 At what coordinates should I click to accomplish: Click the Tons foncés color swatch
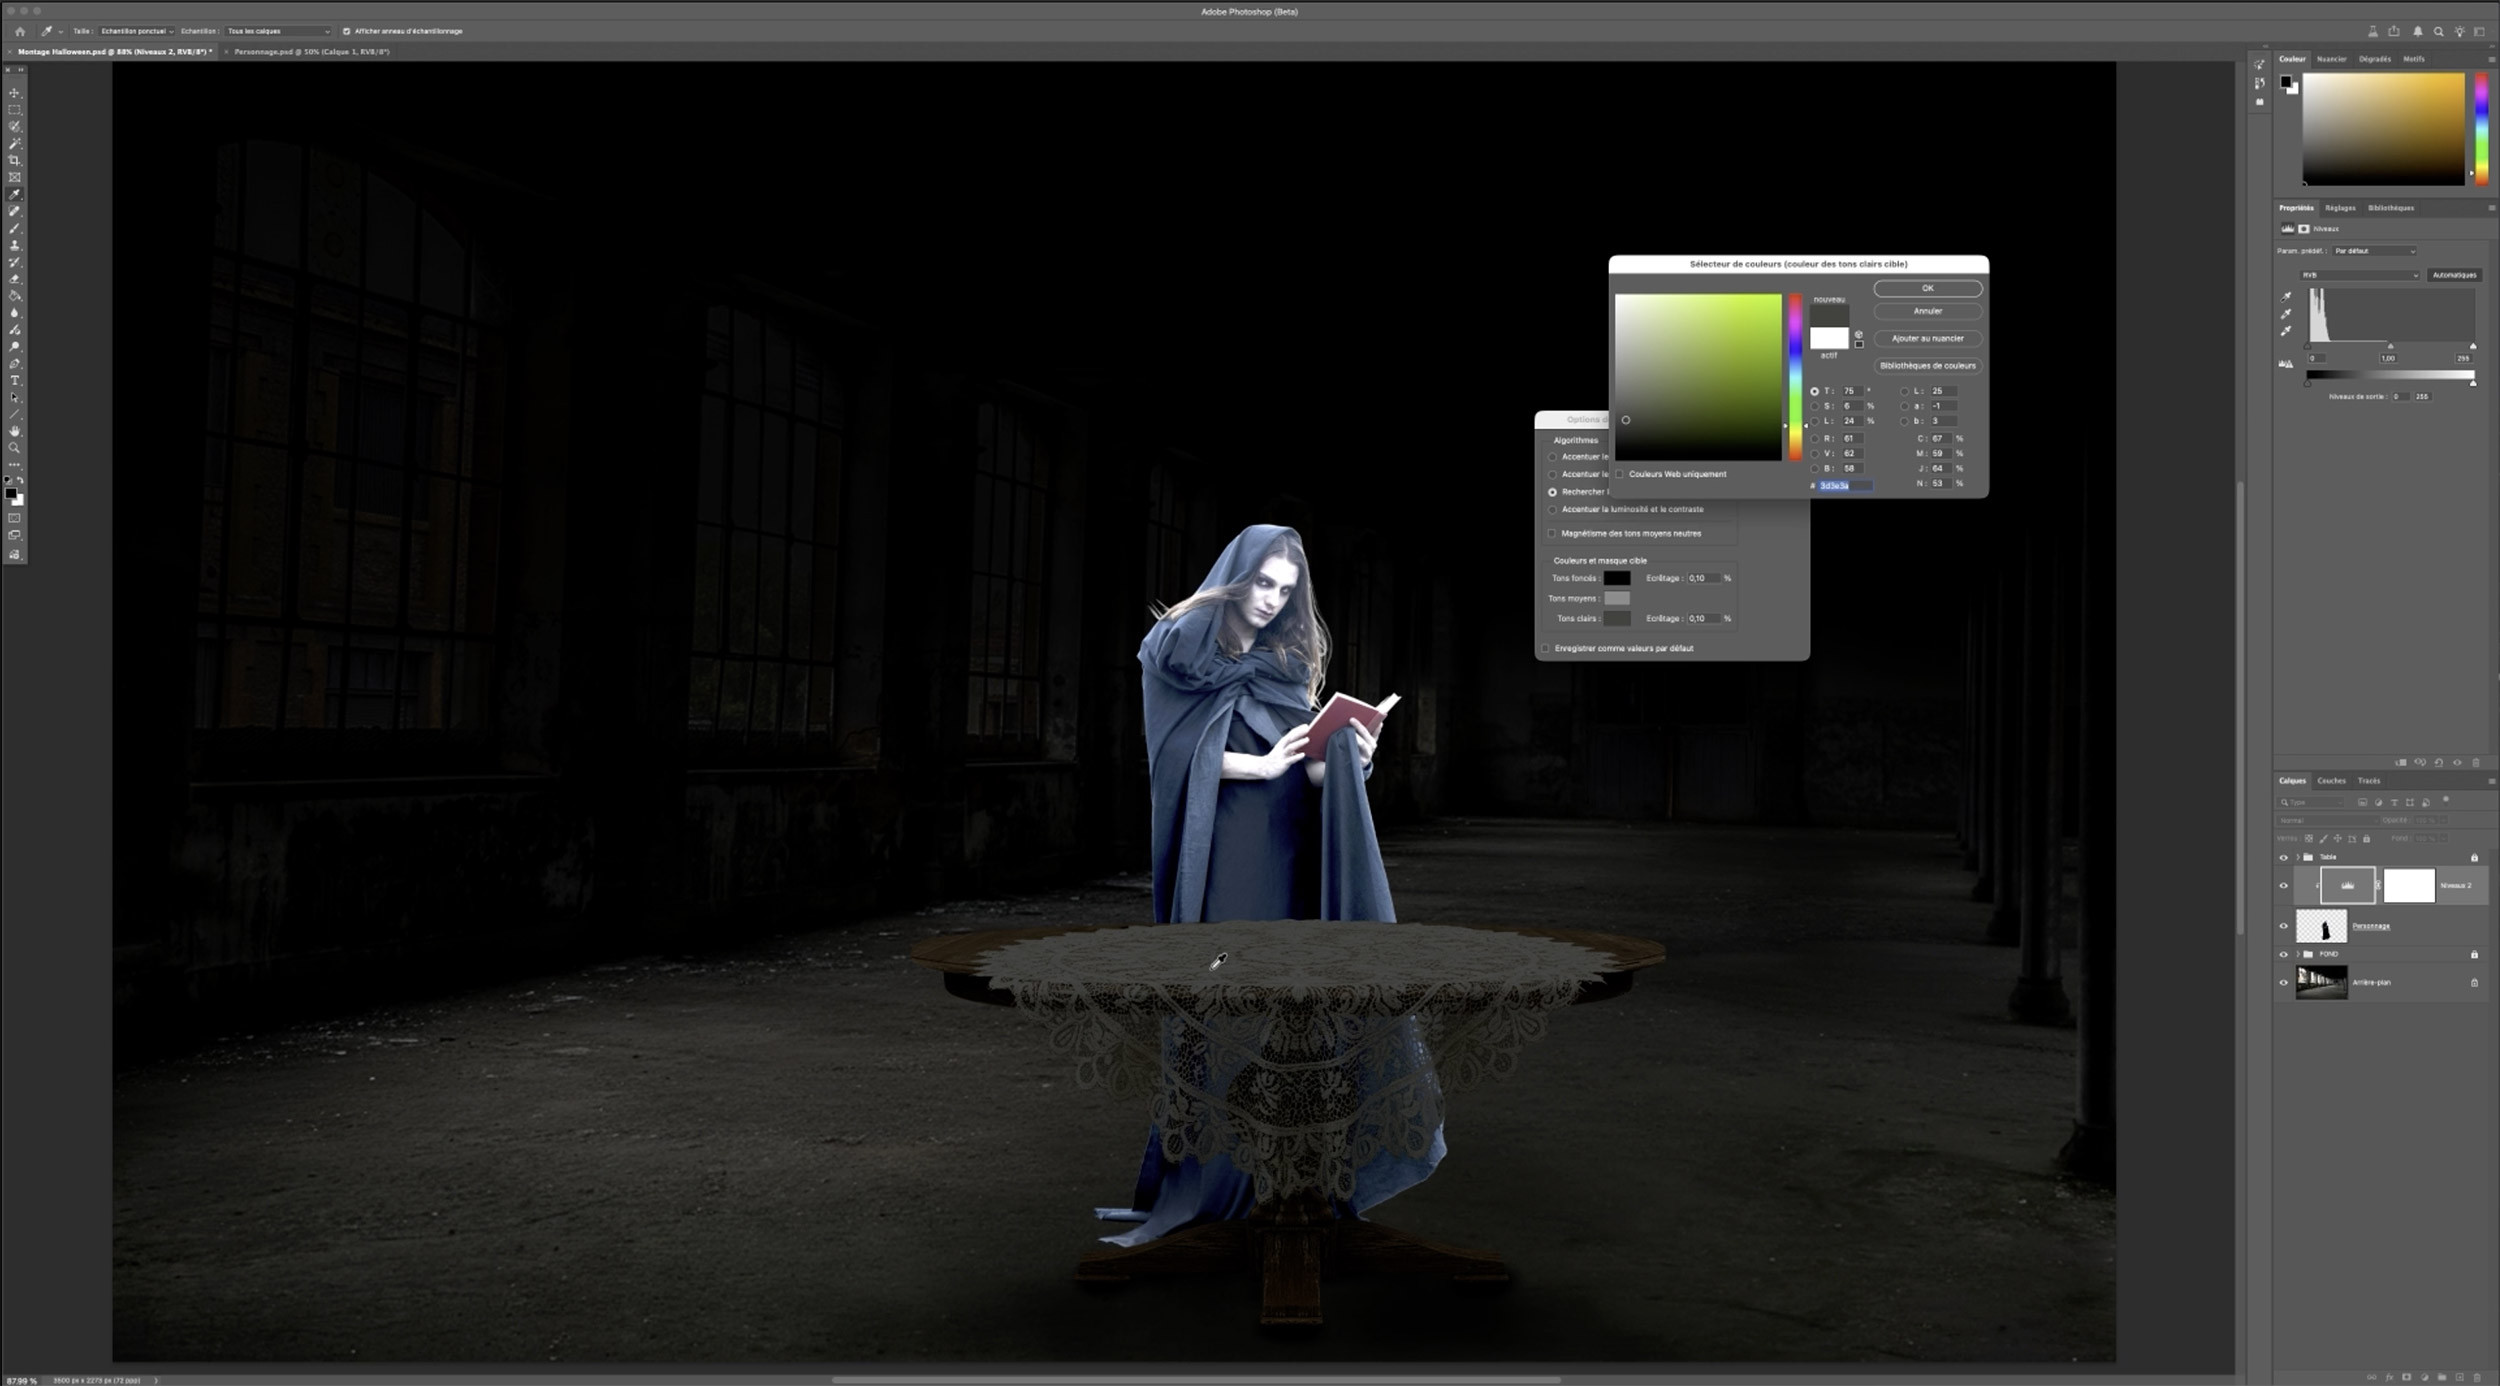point(1617,578)
